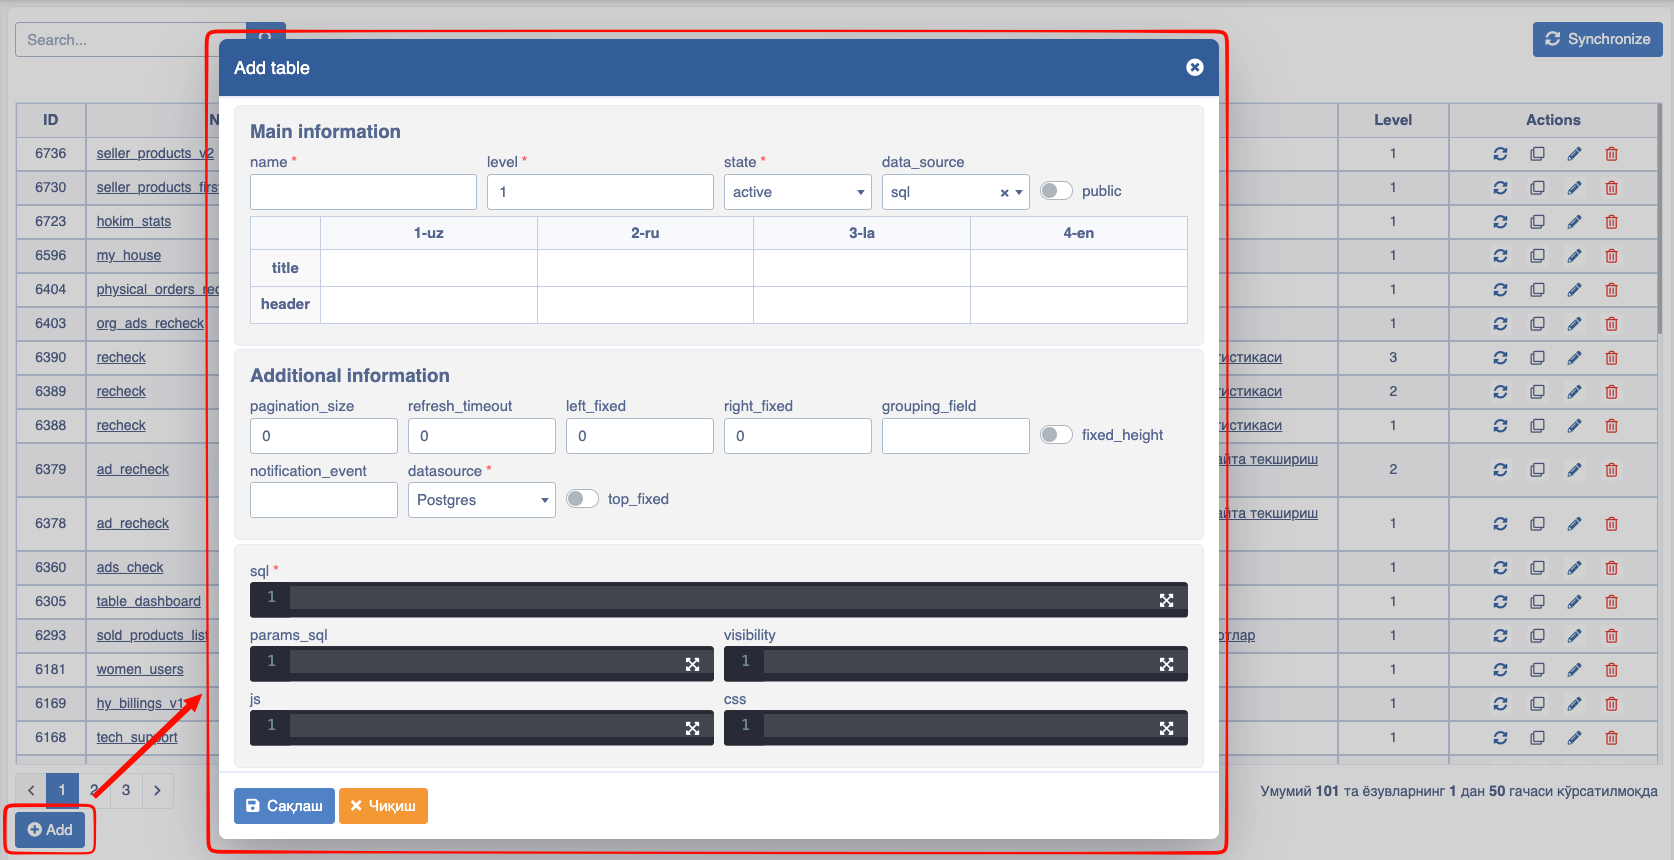Focus the name input field
1674x860 pixels.
[363, 192]
